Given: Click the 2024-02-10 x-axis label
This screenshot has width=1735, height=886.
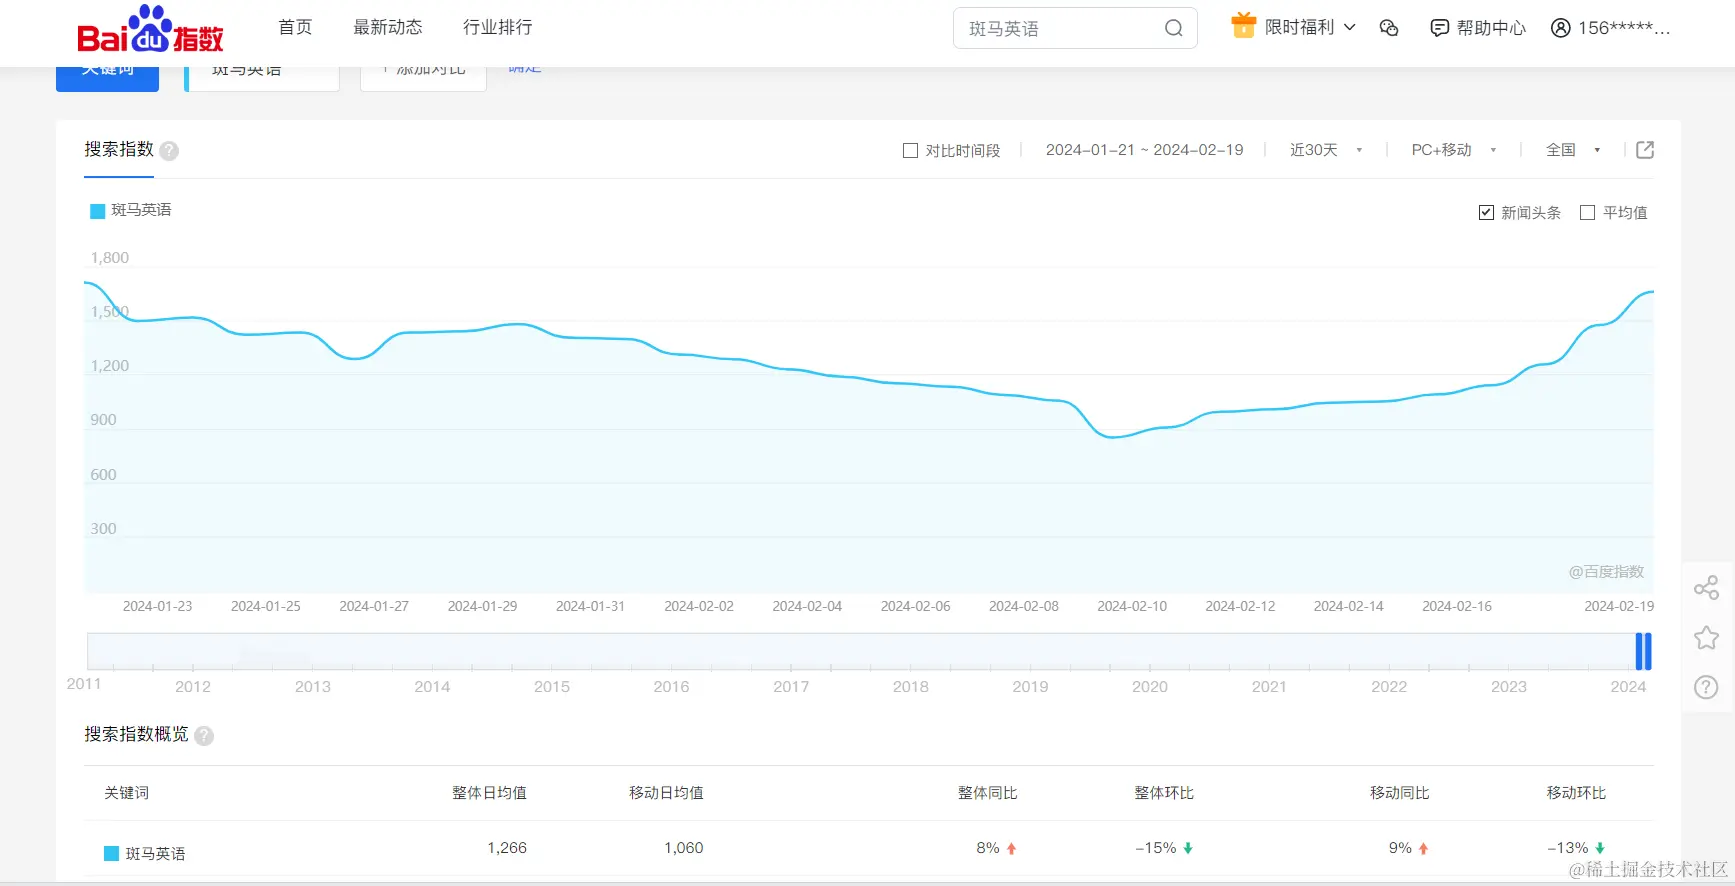Looking at the screenshot, I should click(1132, 606).
